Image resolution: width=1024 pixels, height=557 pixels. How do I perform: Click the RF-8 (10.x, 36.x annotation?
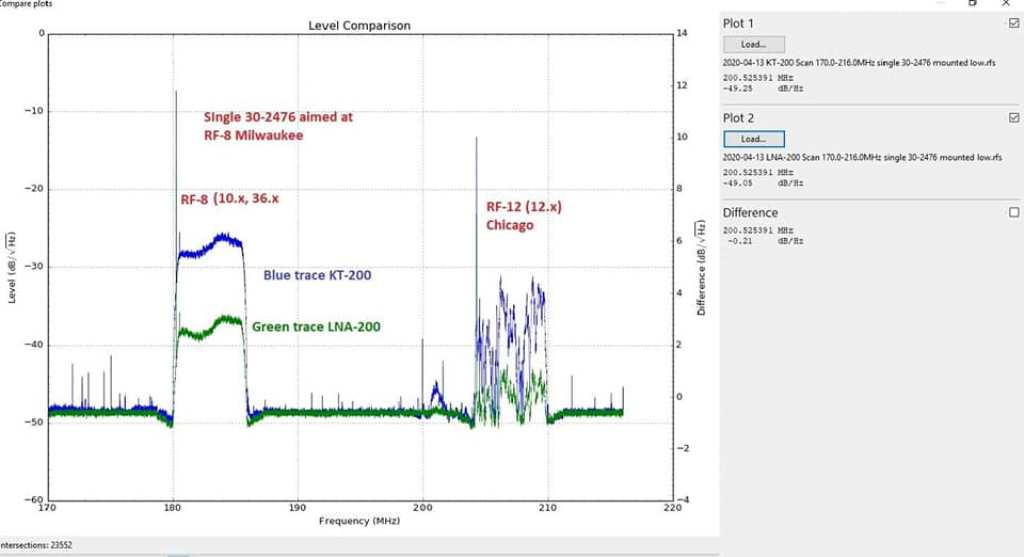click(x=229, y=199)
